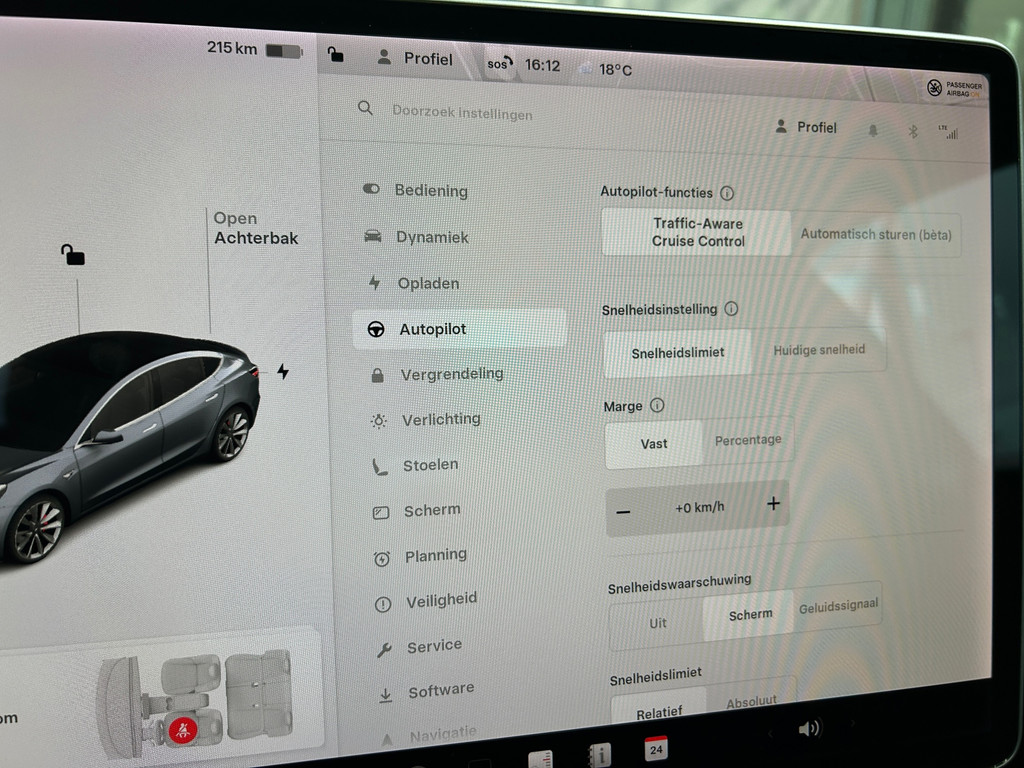This screenshot has height=768, width=1024.
Task: Click the Software download icon
Action: click(x=386, y=696)
